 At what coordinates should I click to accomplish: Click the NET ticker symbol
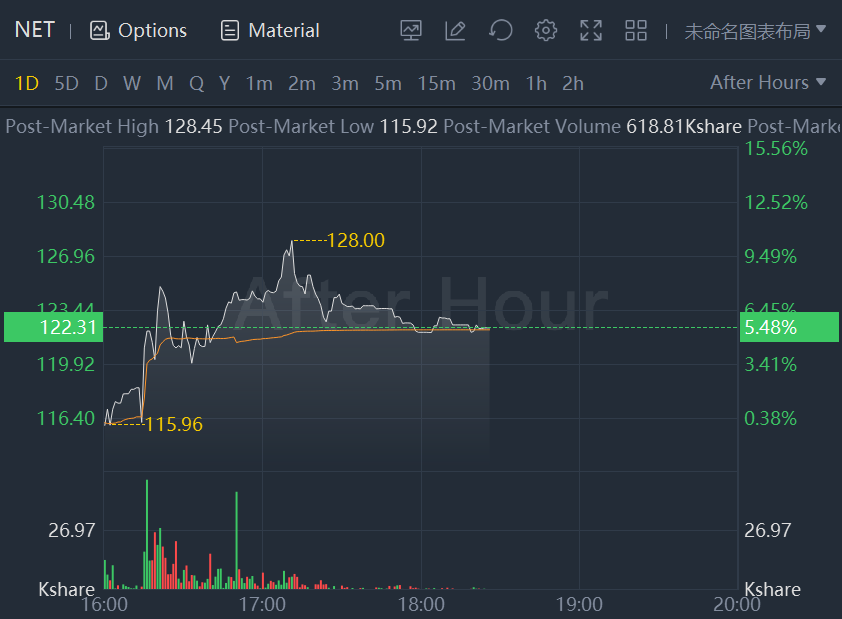pyautogui.click(x=35, y=30)
